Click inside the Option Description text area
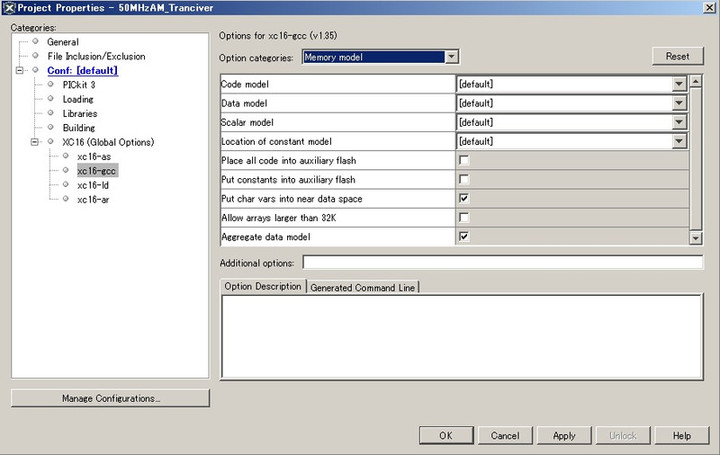Viewport: 720px width, 455px height. (461, 337)
